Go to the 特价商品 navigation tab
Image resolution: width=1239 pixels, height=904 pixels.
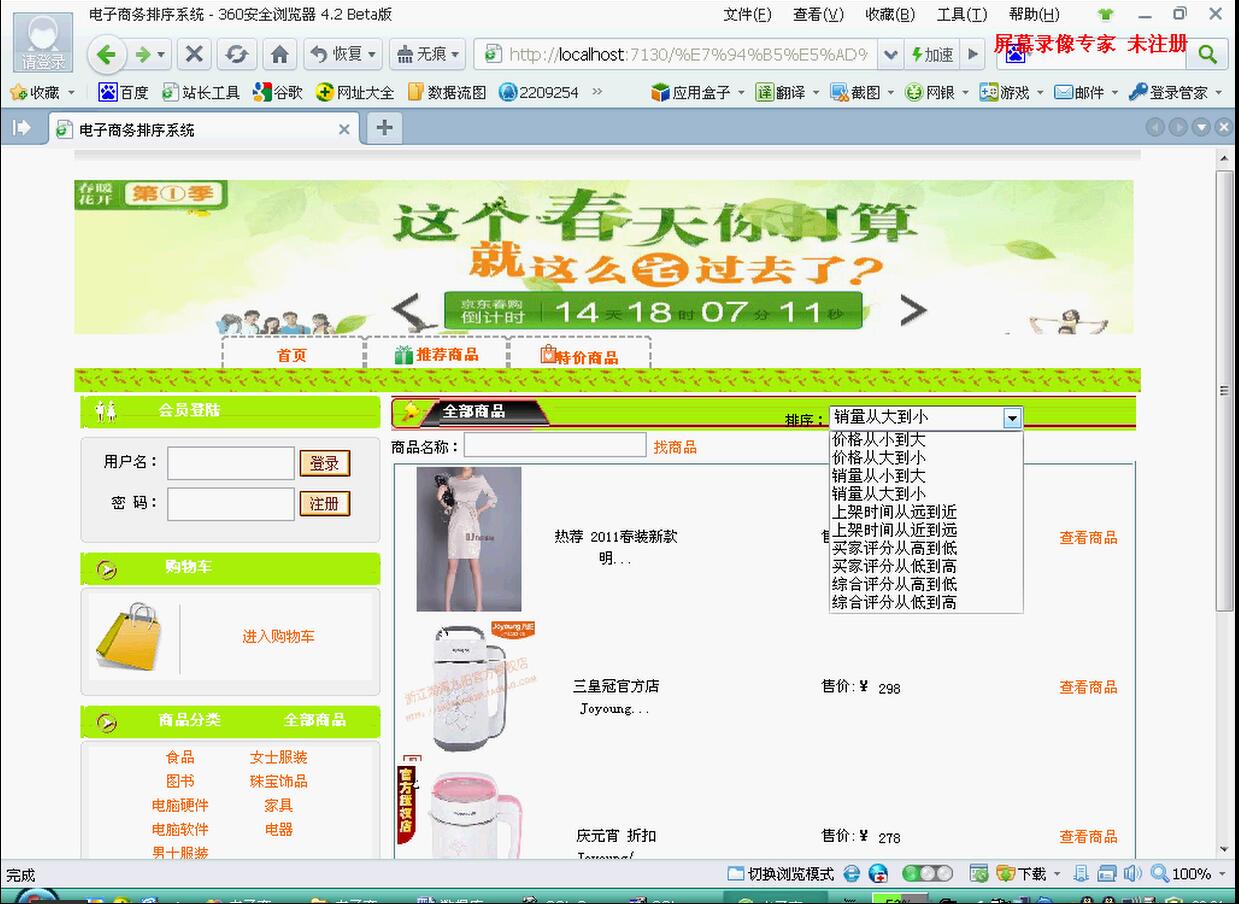tap(579, 356)
